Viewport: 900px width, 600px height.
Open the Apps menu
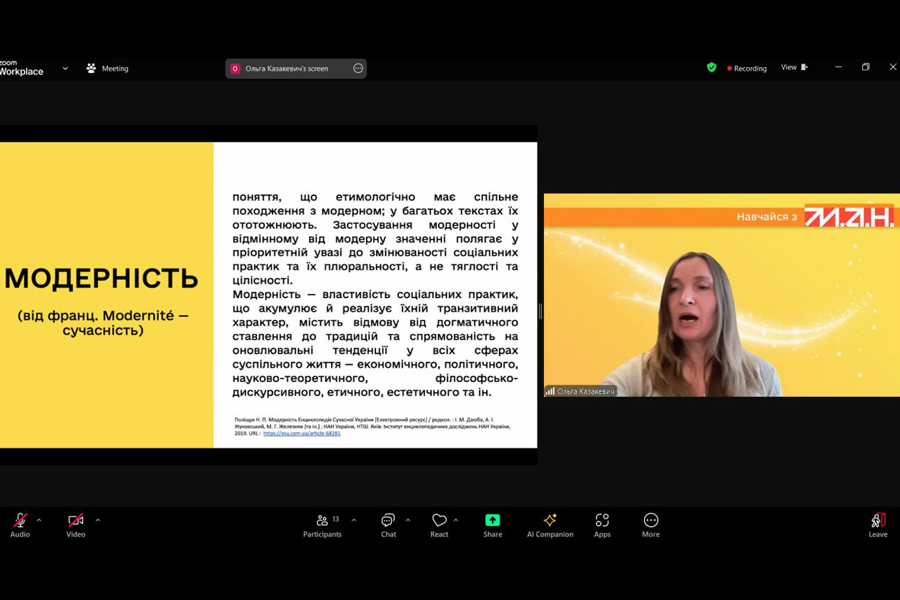pos(602,522)
